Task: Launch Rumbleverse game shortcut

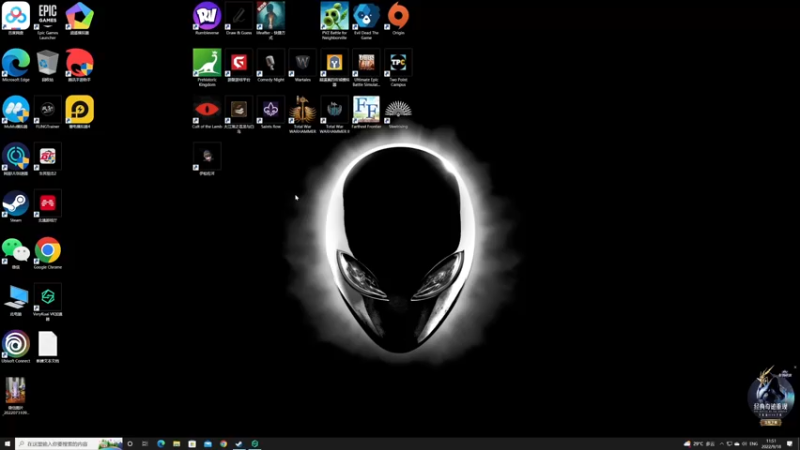Action: click(207, 18)
